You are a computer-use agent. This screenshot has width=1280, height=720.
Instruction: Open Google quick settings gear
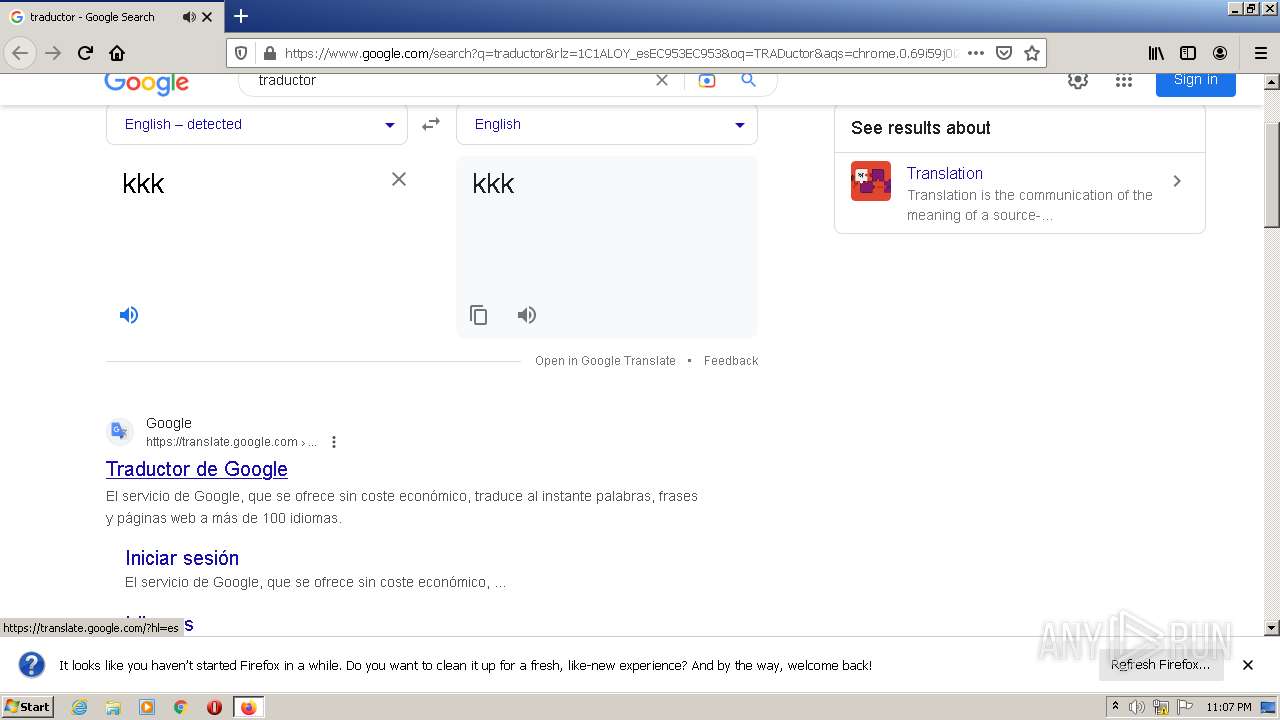coord(1078,81)
